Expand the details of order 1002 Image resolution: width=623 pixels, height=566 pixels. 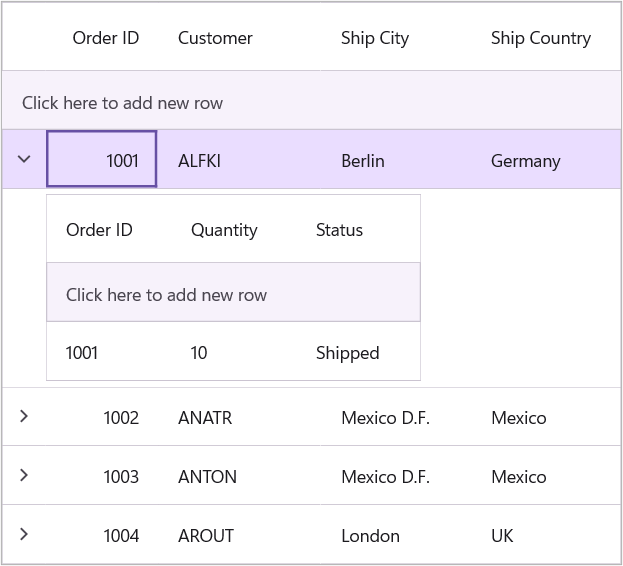tap(25, 416)
